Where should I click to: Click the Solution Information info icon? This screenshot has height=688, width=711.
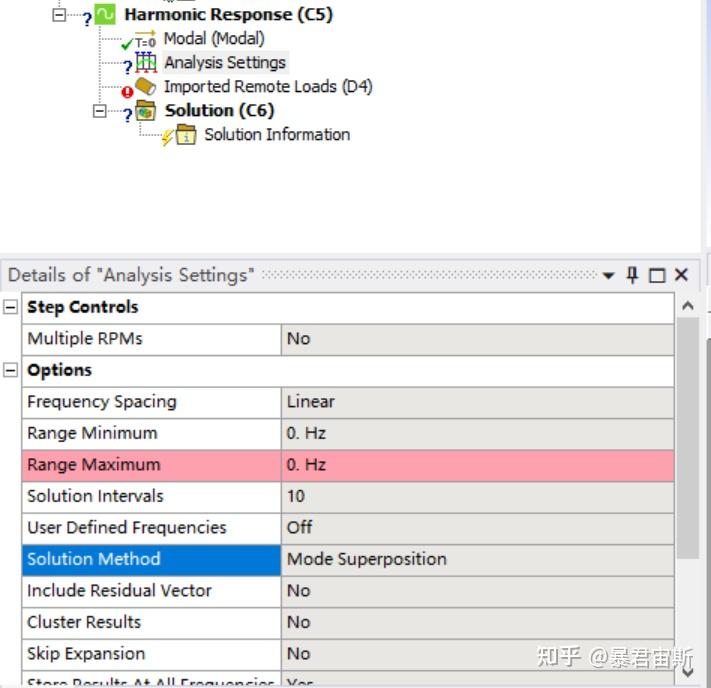(x=186, y=135)
